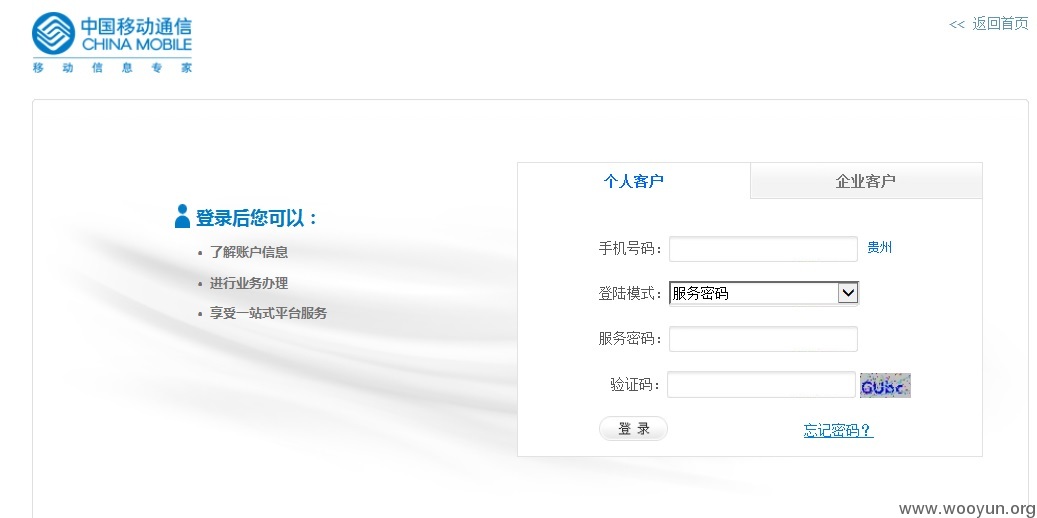The image size is (1037, 518).
Task: Switch to the 个人客户 tab
Action: (x=634, y=181)
